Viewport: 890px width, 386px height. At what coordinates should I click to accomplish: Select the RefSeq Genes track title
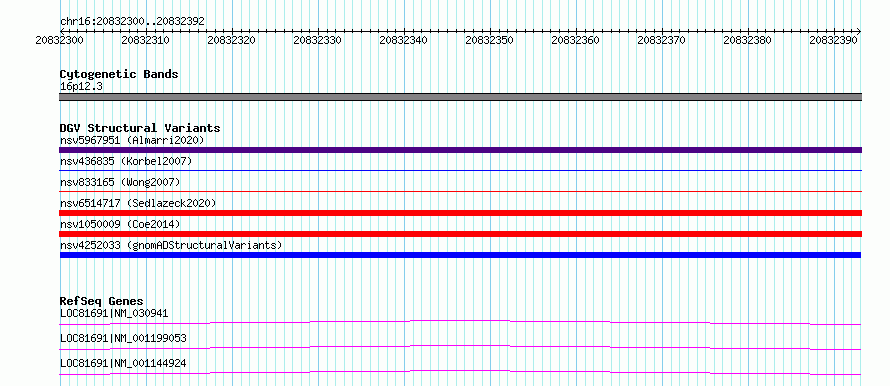[102, 301]
